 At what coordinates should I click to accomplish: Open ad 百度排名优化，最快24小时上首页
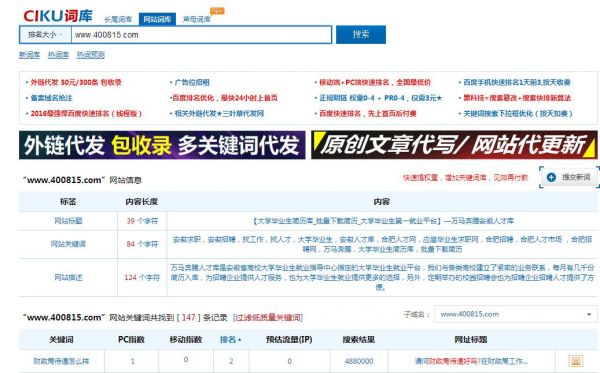(225, 98)
